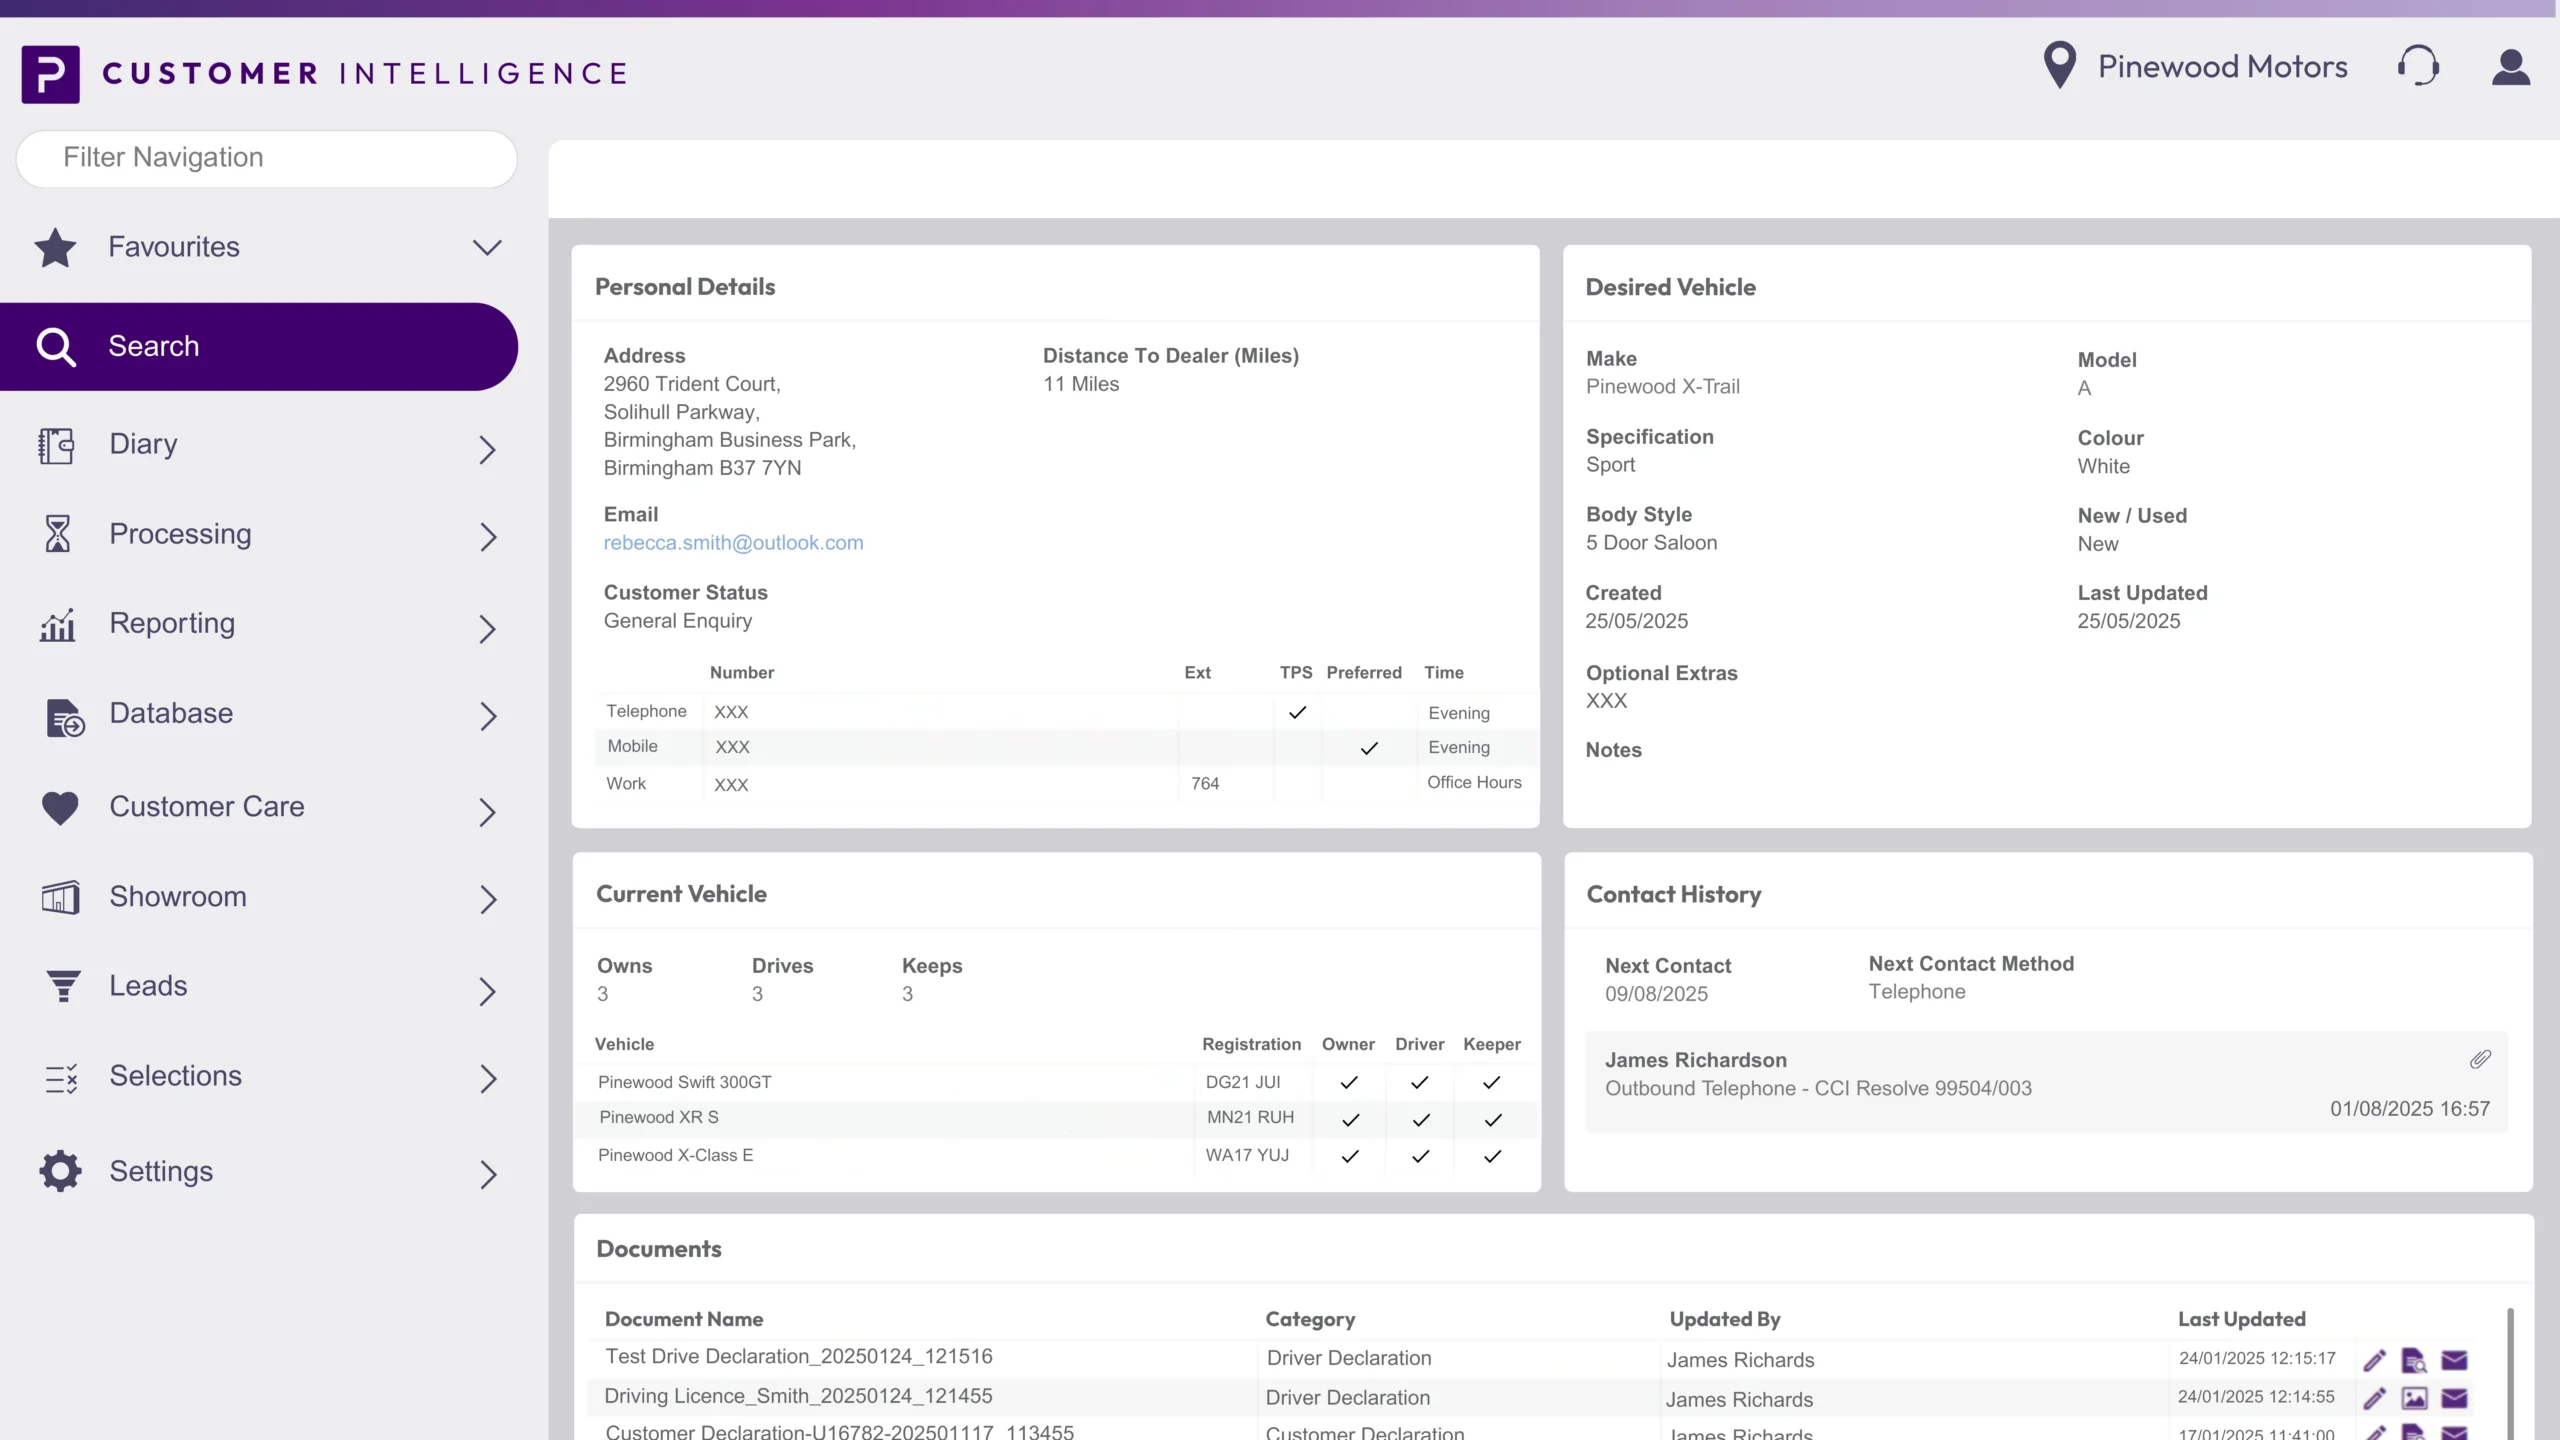Click the Documents list vertical scrollbar

[x=2510, y=1372]
